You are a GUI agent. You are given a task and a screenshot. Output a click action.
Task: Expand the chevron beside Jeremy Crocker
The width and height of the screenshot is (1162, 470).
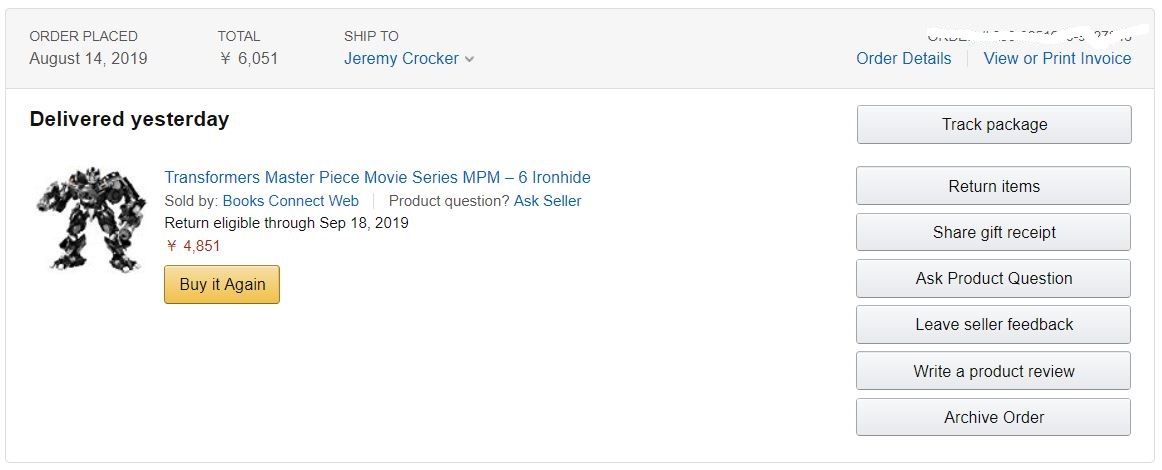[470, 59]
